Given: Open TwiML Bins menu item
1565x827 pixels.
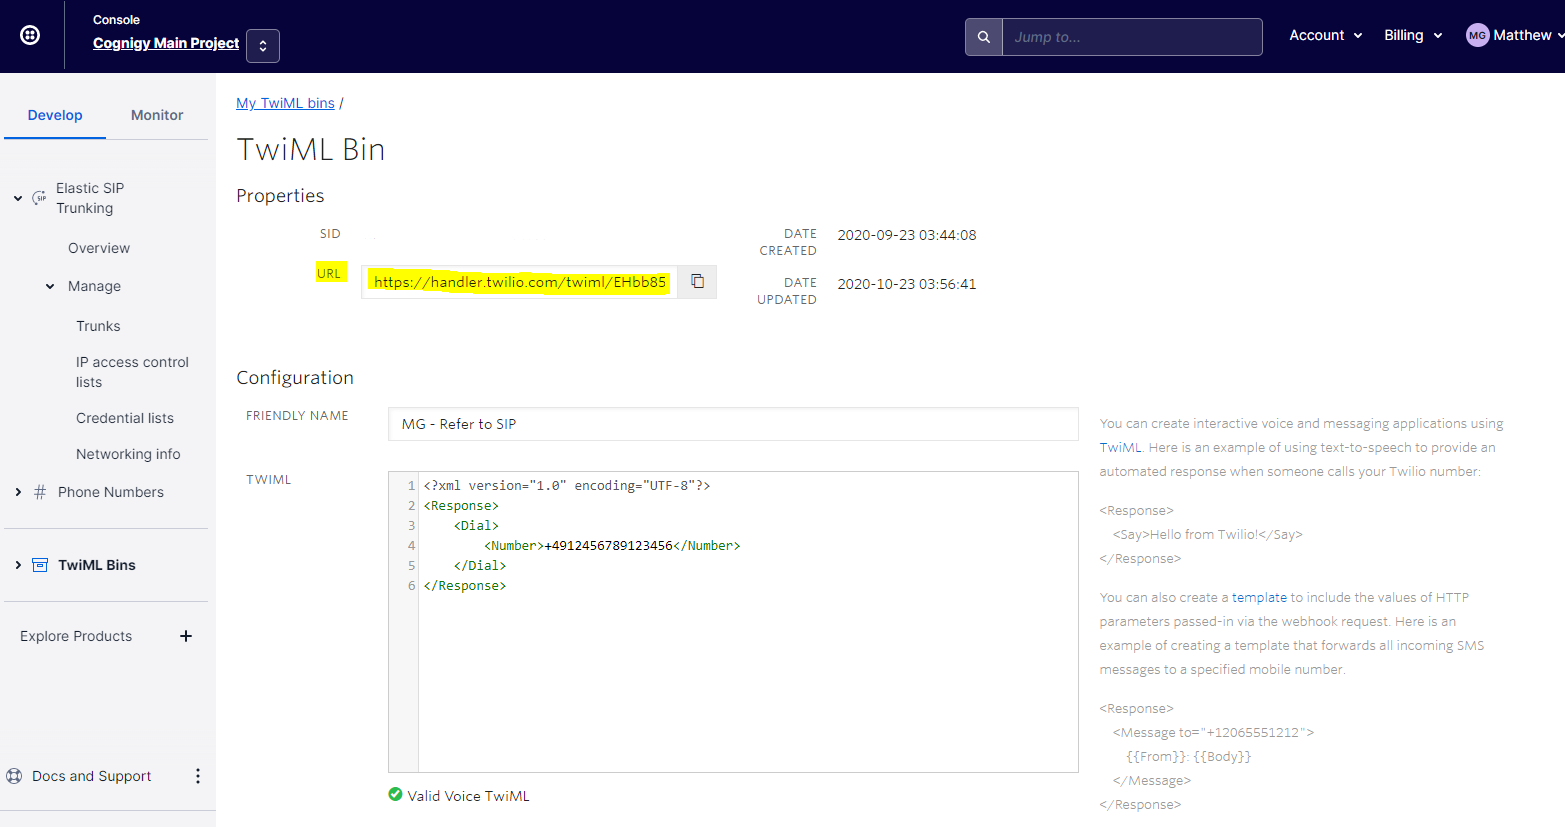Looking at the screenshot, I should click(97, 565).
